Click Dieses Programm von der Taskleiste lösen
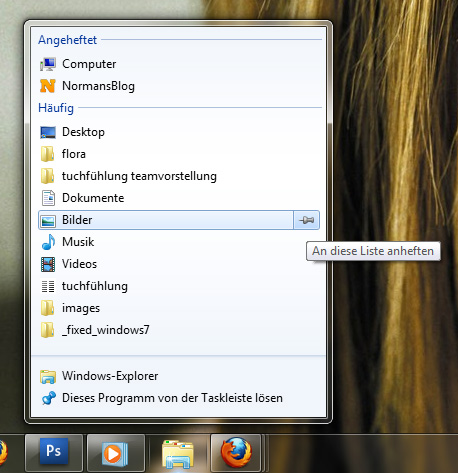Viewport: 458px width, 473px height. (x=179, y=398)
